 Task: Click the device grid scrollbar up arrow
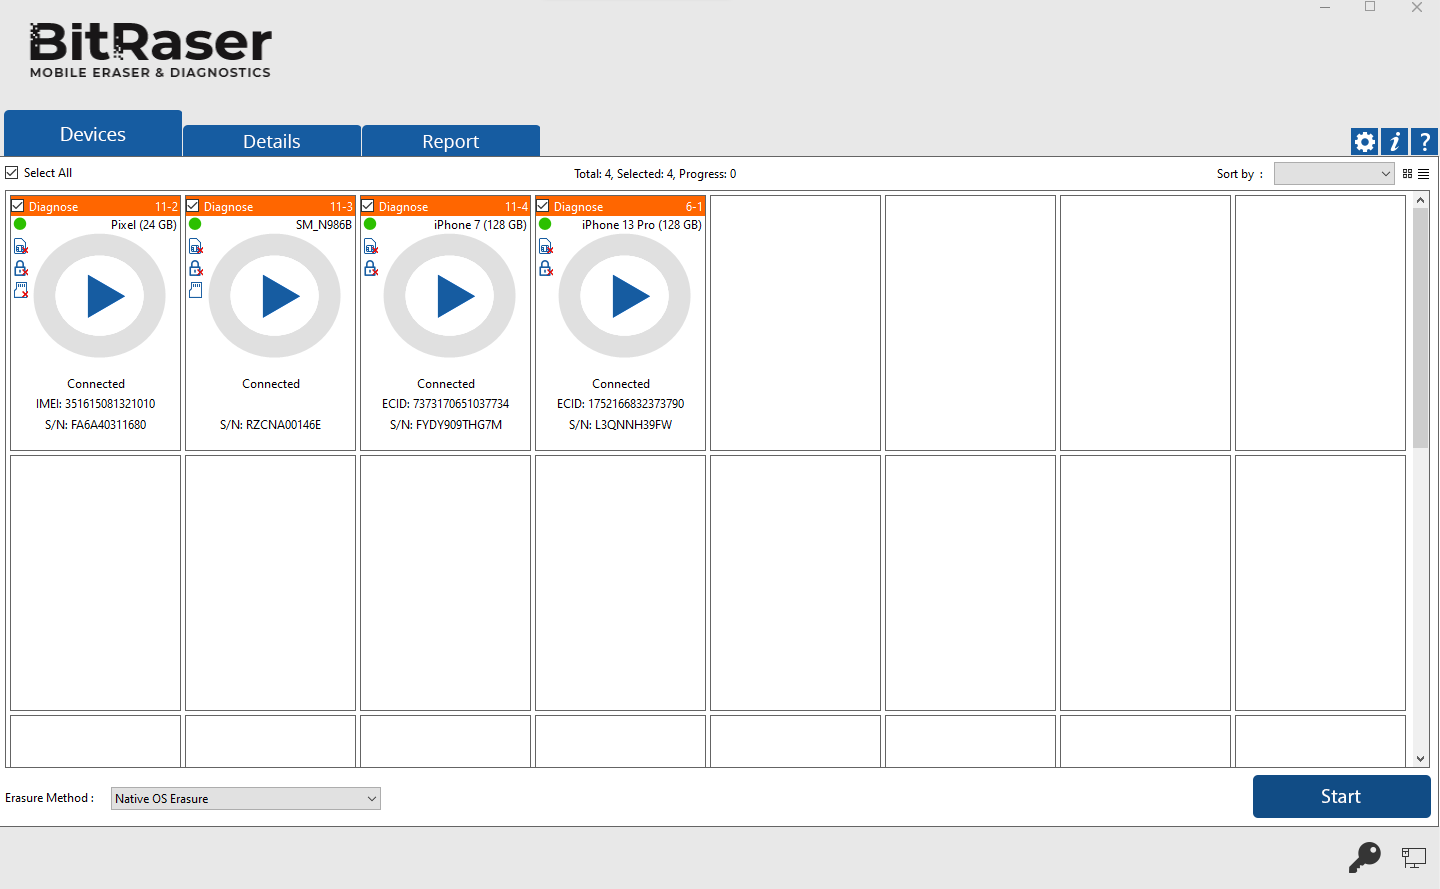(x=1420, y=201)
